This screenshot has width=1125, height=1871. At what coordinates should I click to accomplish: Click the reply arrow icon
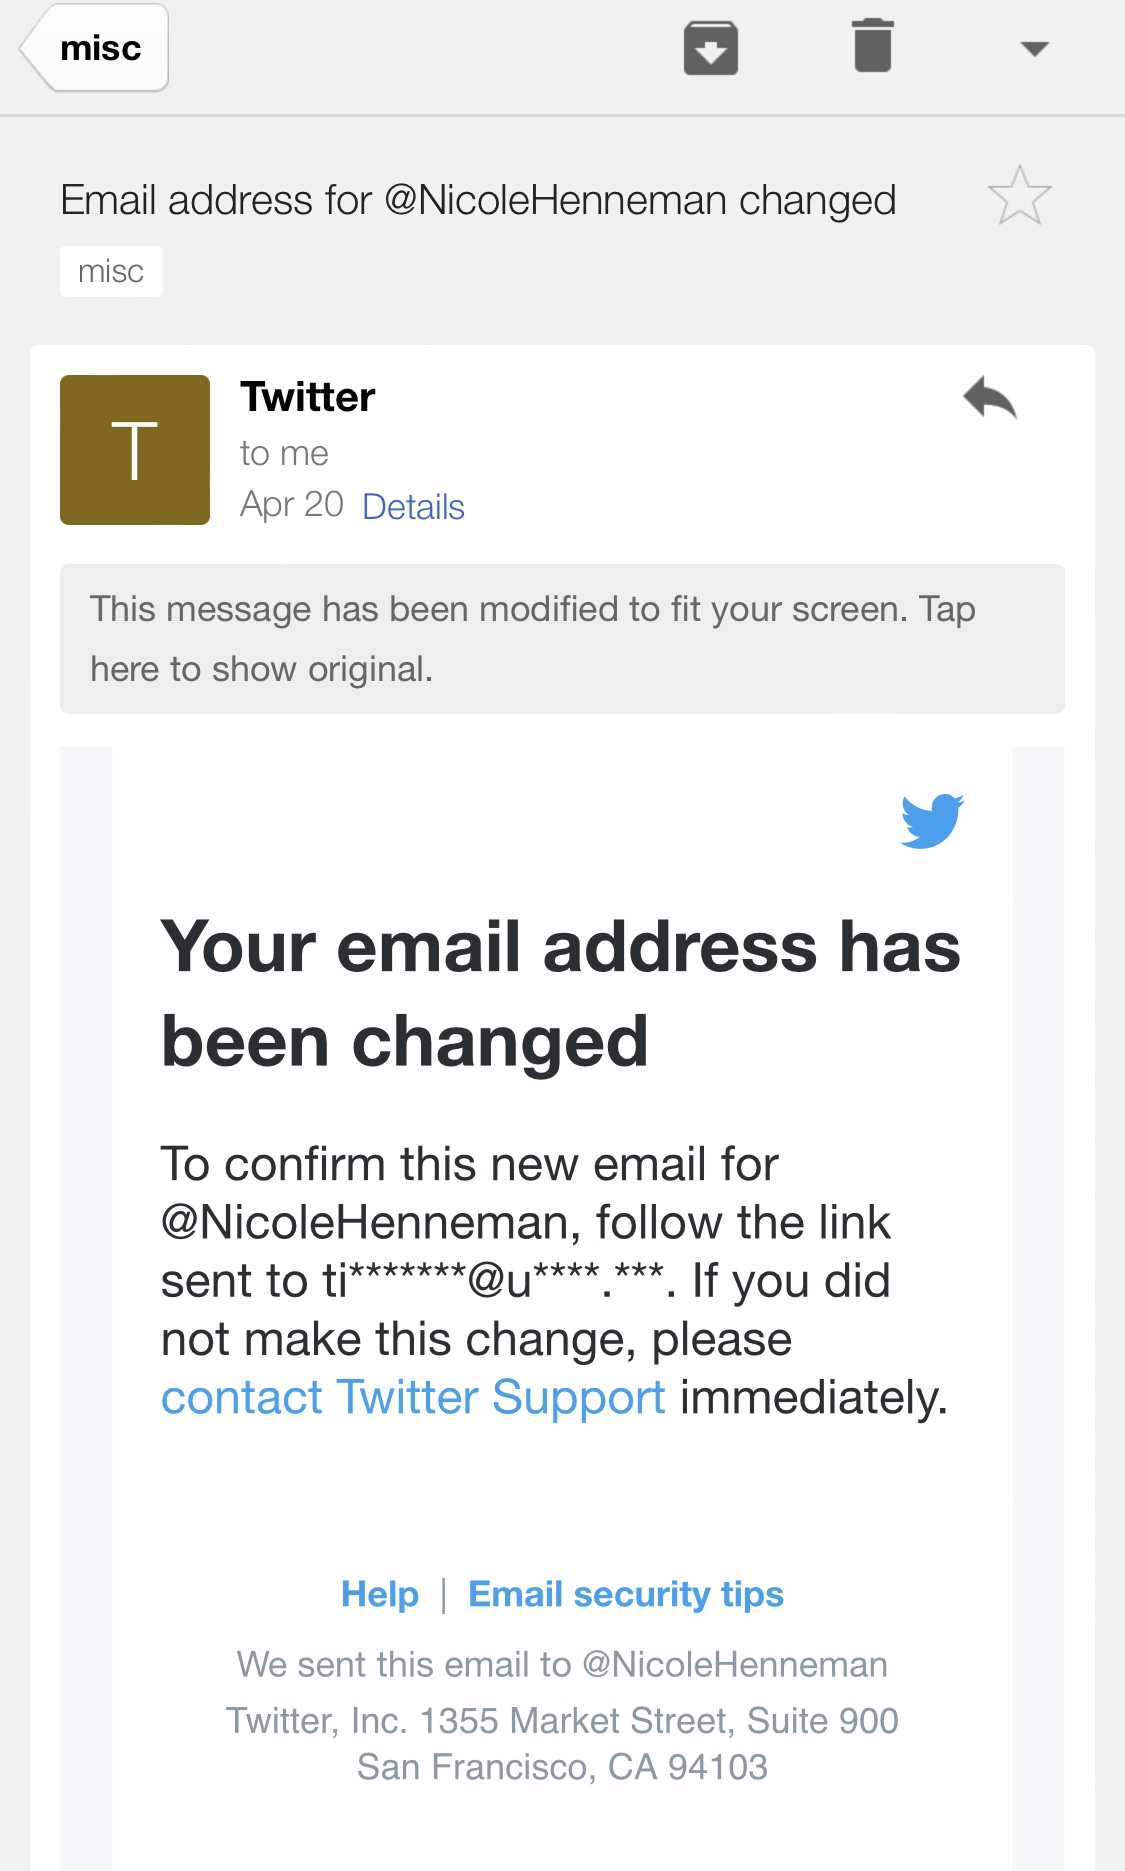[989, 399]
